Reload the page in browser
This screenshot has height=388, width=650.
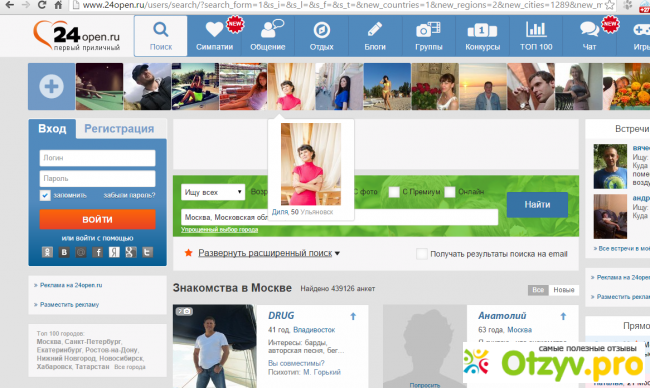(x=41, y=5)
